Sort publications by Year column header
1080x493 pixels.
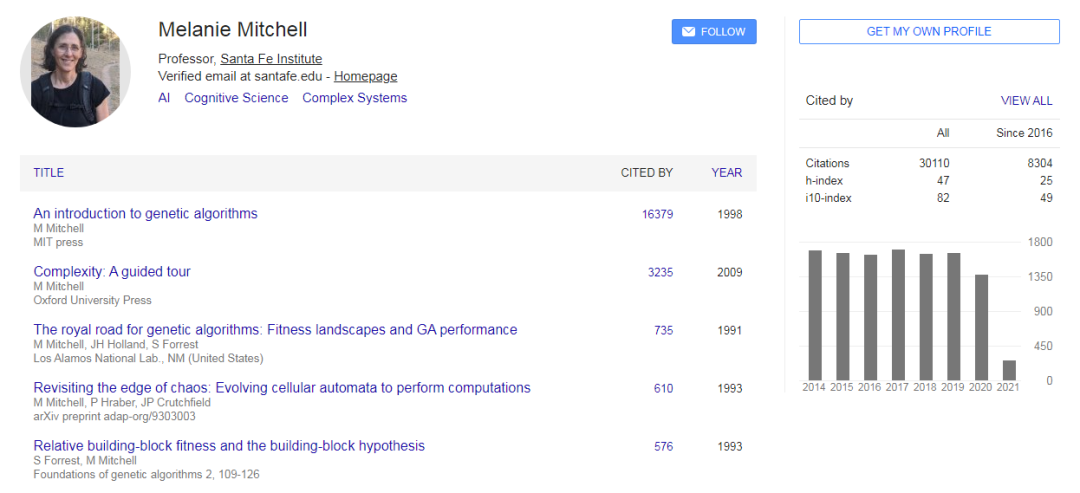click(726, 173)
